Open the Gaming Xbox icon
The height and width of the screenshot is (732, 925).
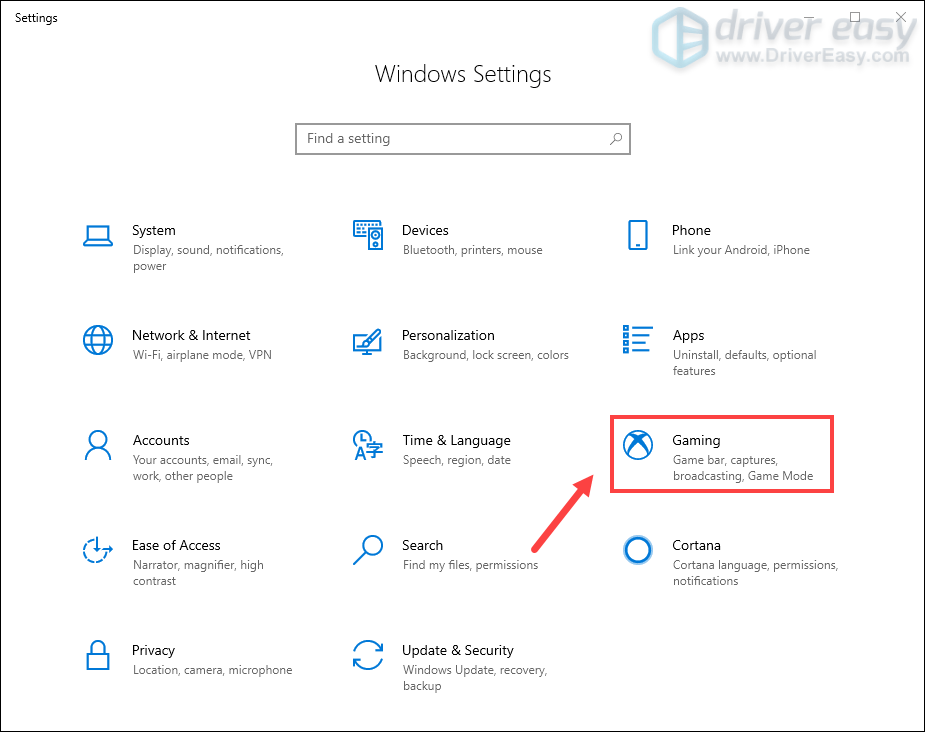pos(637,445)
